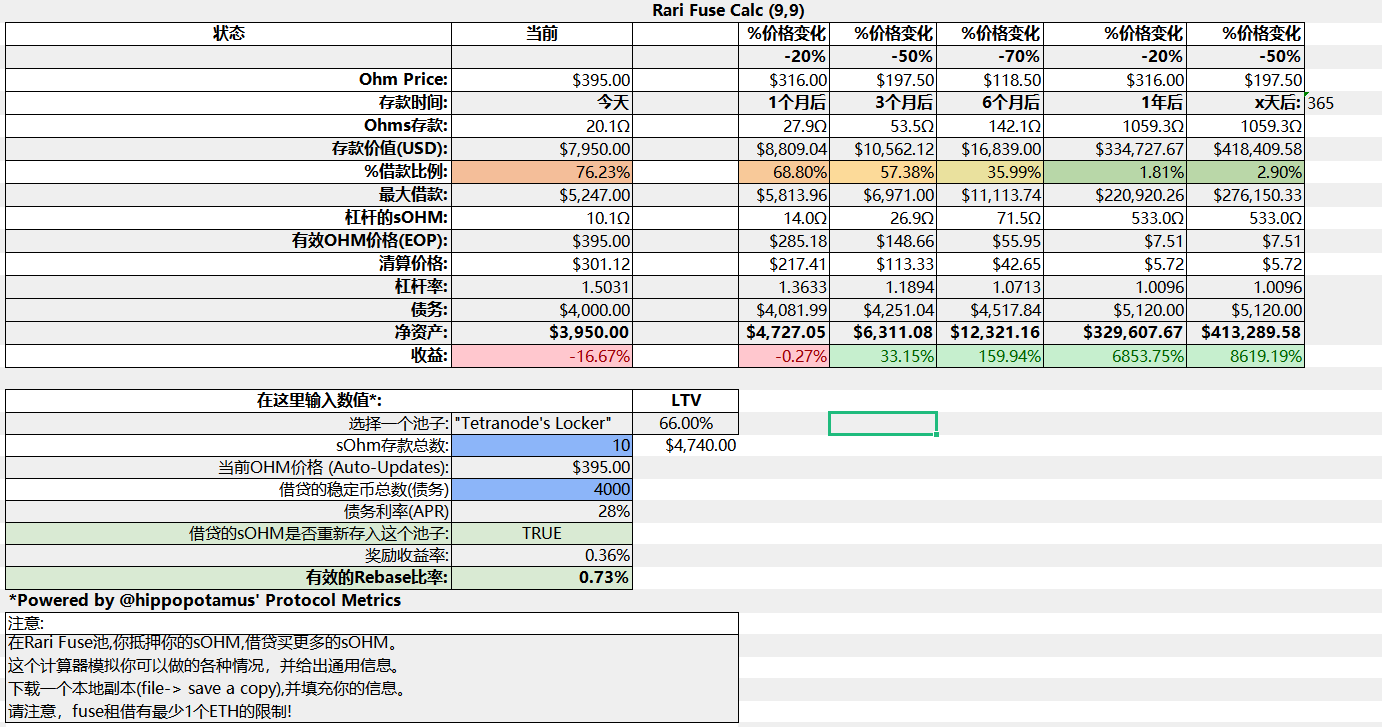Select the 6个月后 header cell
The height and width of the screenshot is (727, 1382).
990,102
